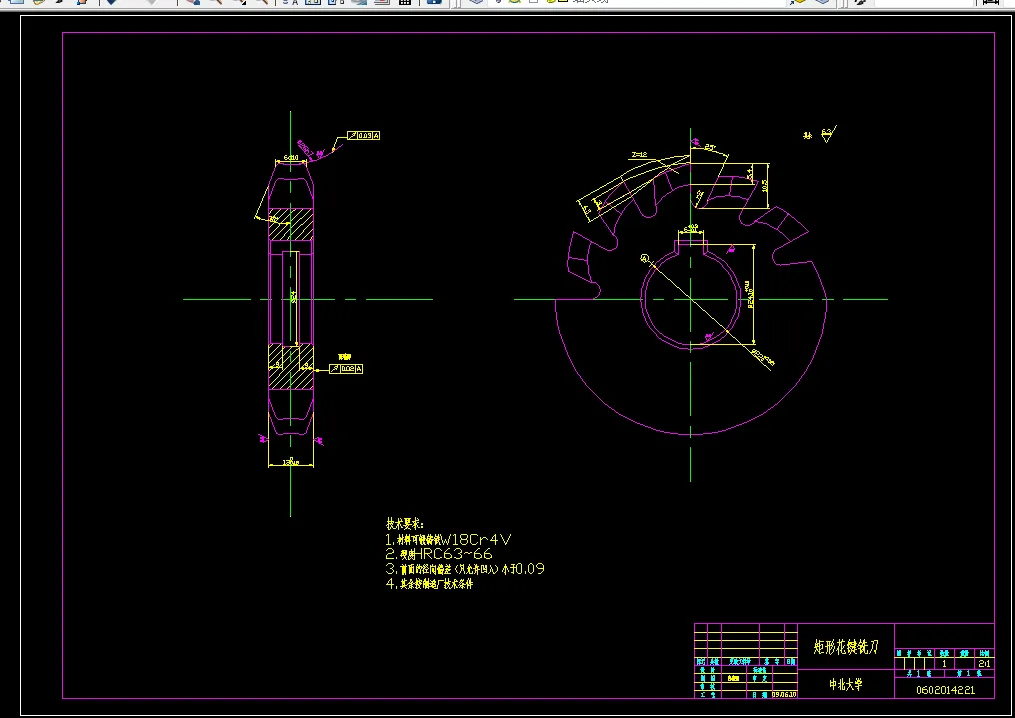The height and width of the screenshot is (718, 1015).
Task: Select the "Z=12" leader label
Action: tap(639, 155)
